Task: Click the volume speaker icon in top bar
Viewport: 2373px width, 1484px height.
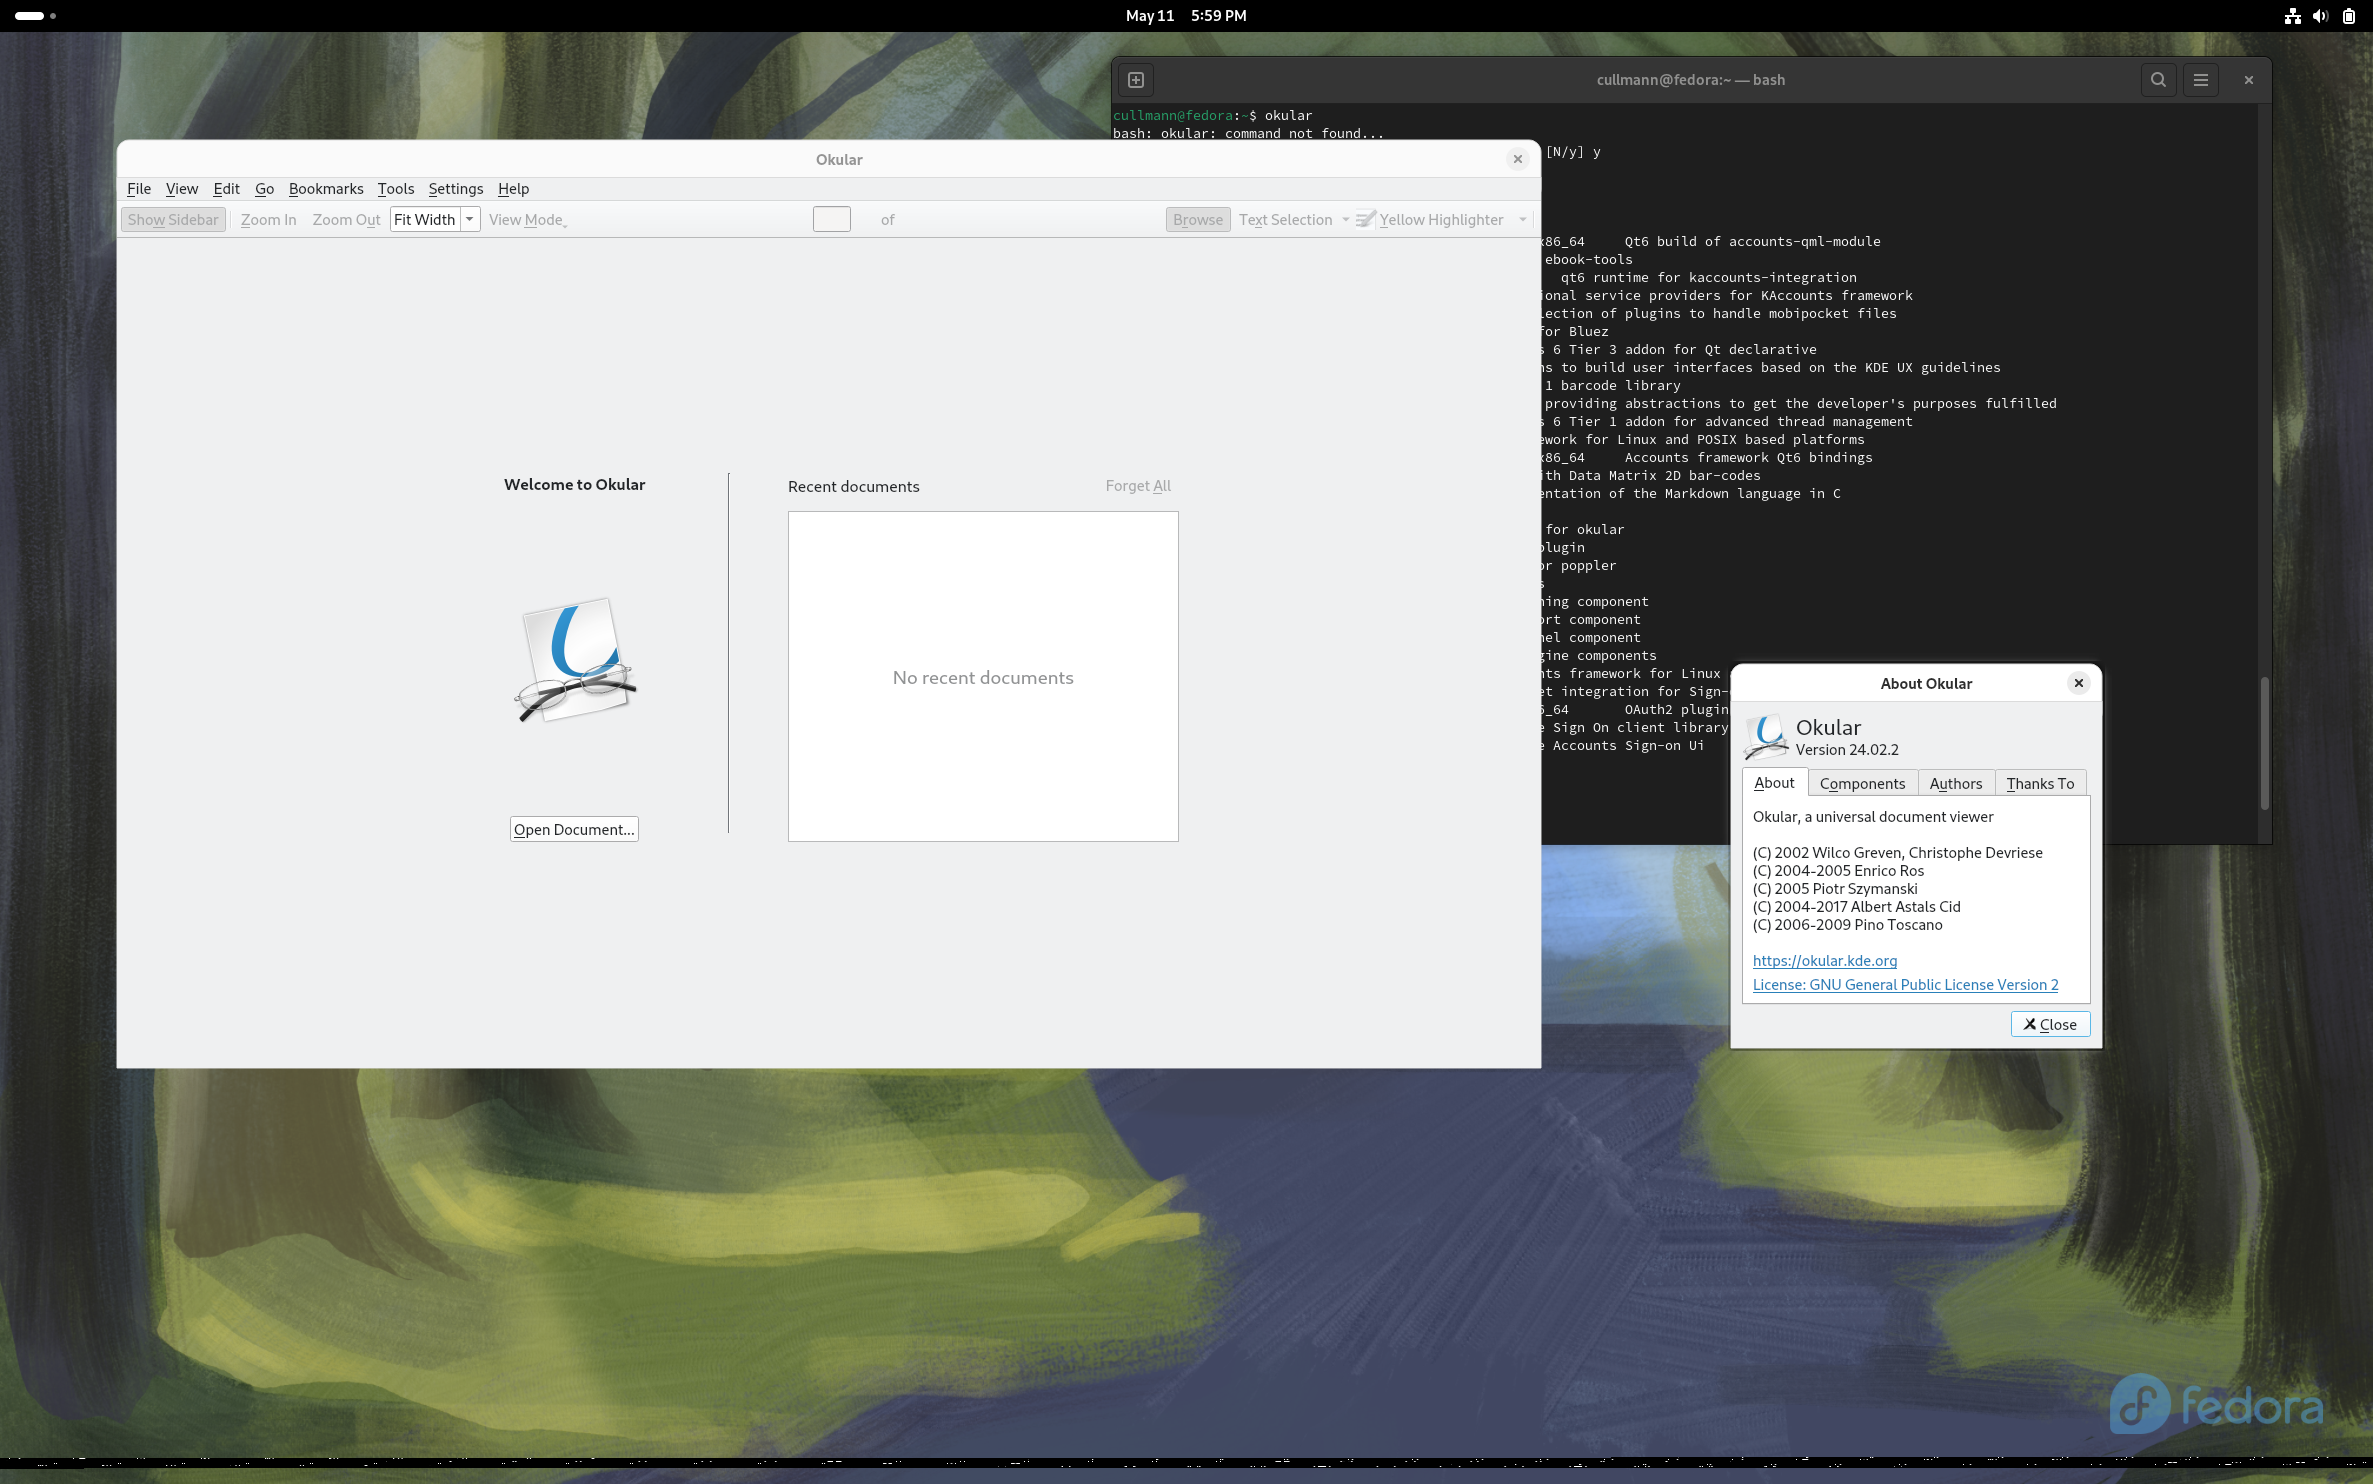Action: 2320,16
